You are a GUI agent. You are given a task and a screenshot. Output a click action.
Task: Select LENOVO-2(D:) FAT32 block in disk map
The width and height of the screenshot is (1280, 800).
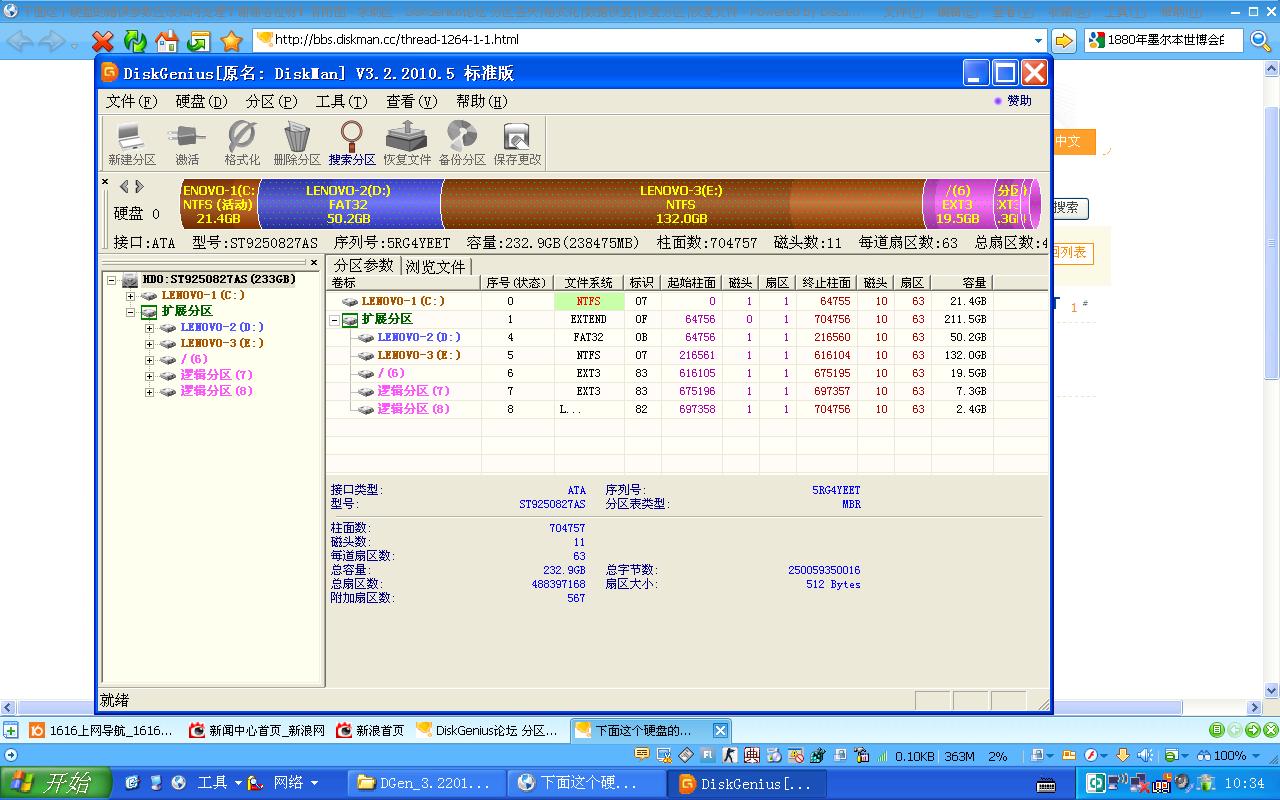coord(349,204)
